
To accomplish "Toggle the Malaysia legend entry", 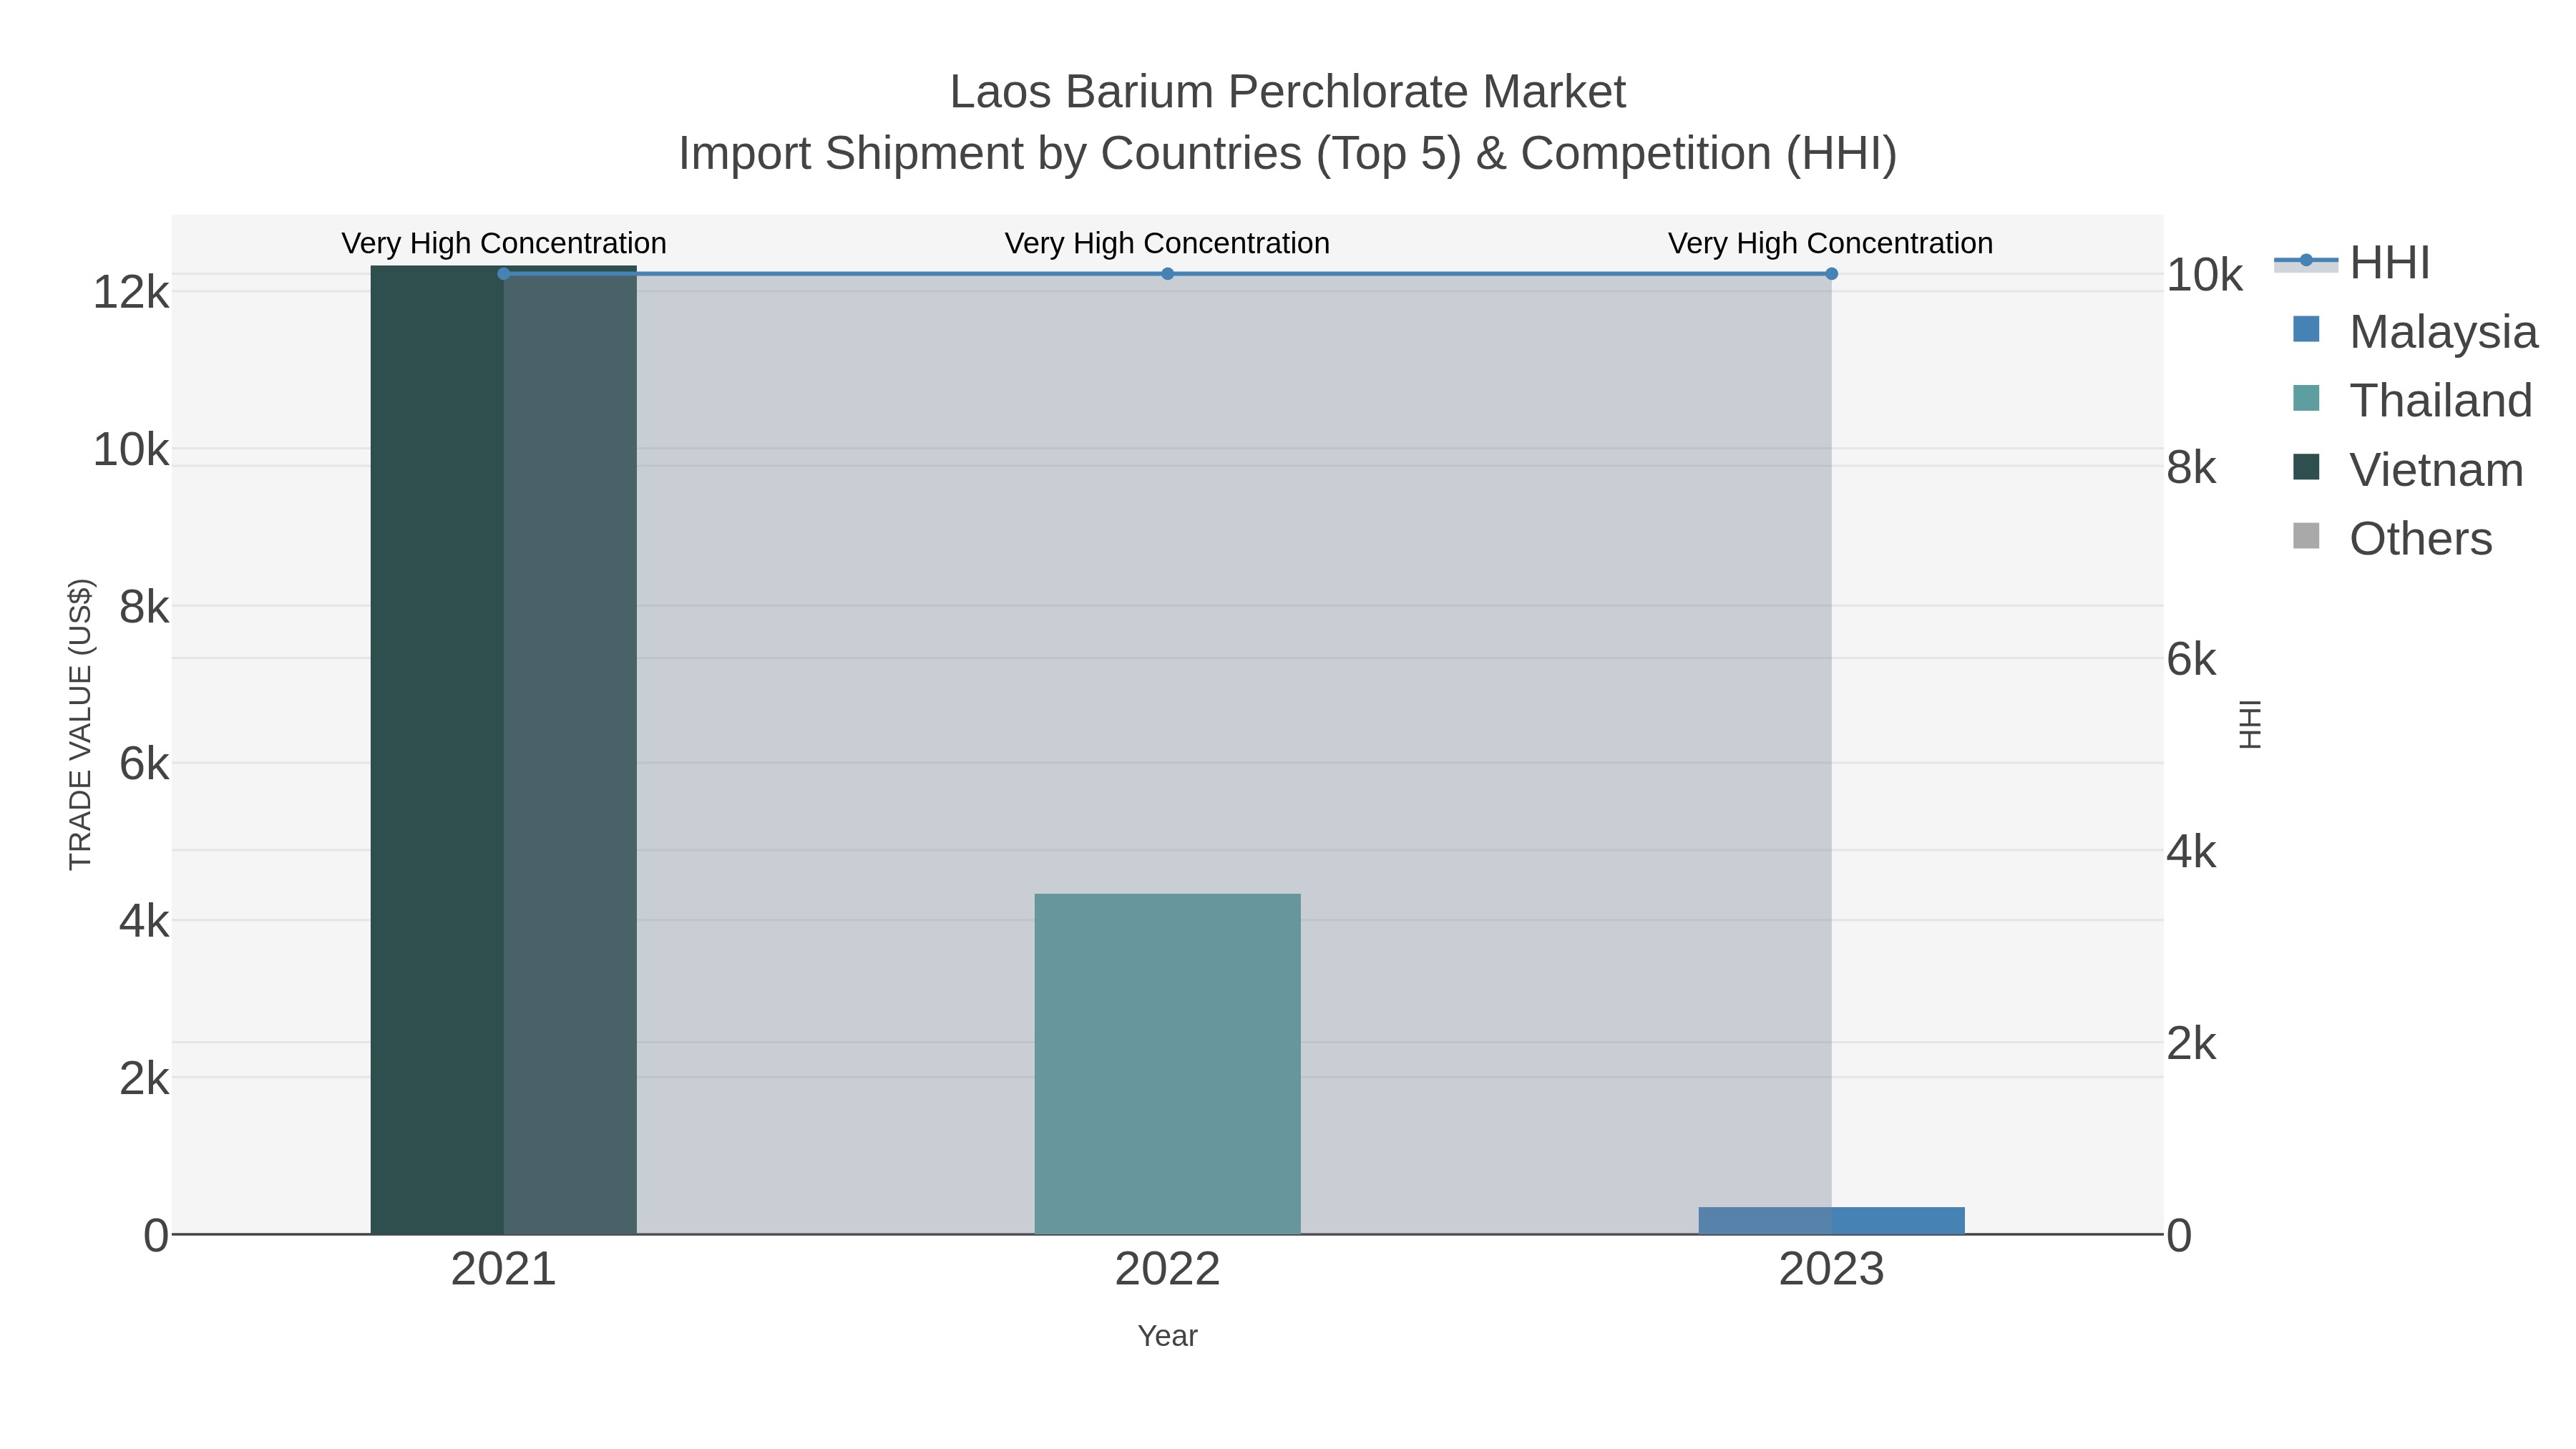I will pos(2414,331).
